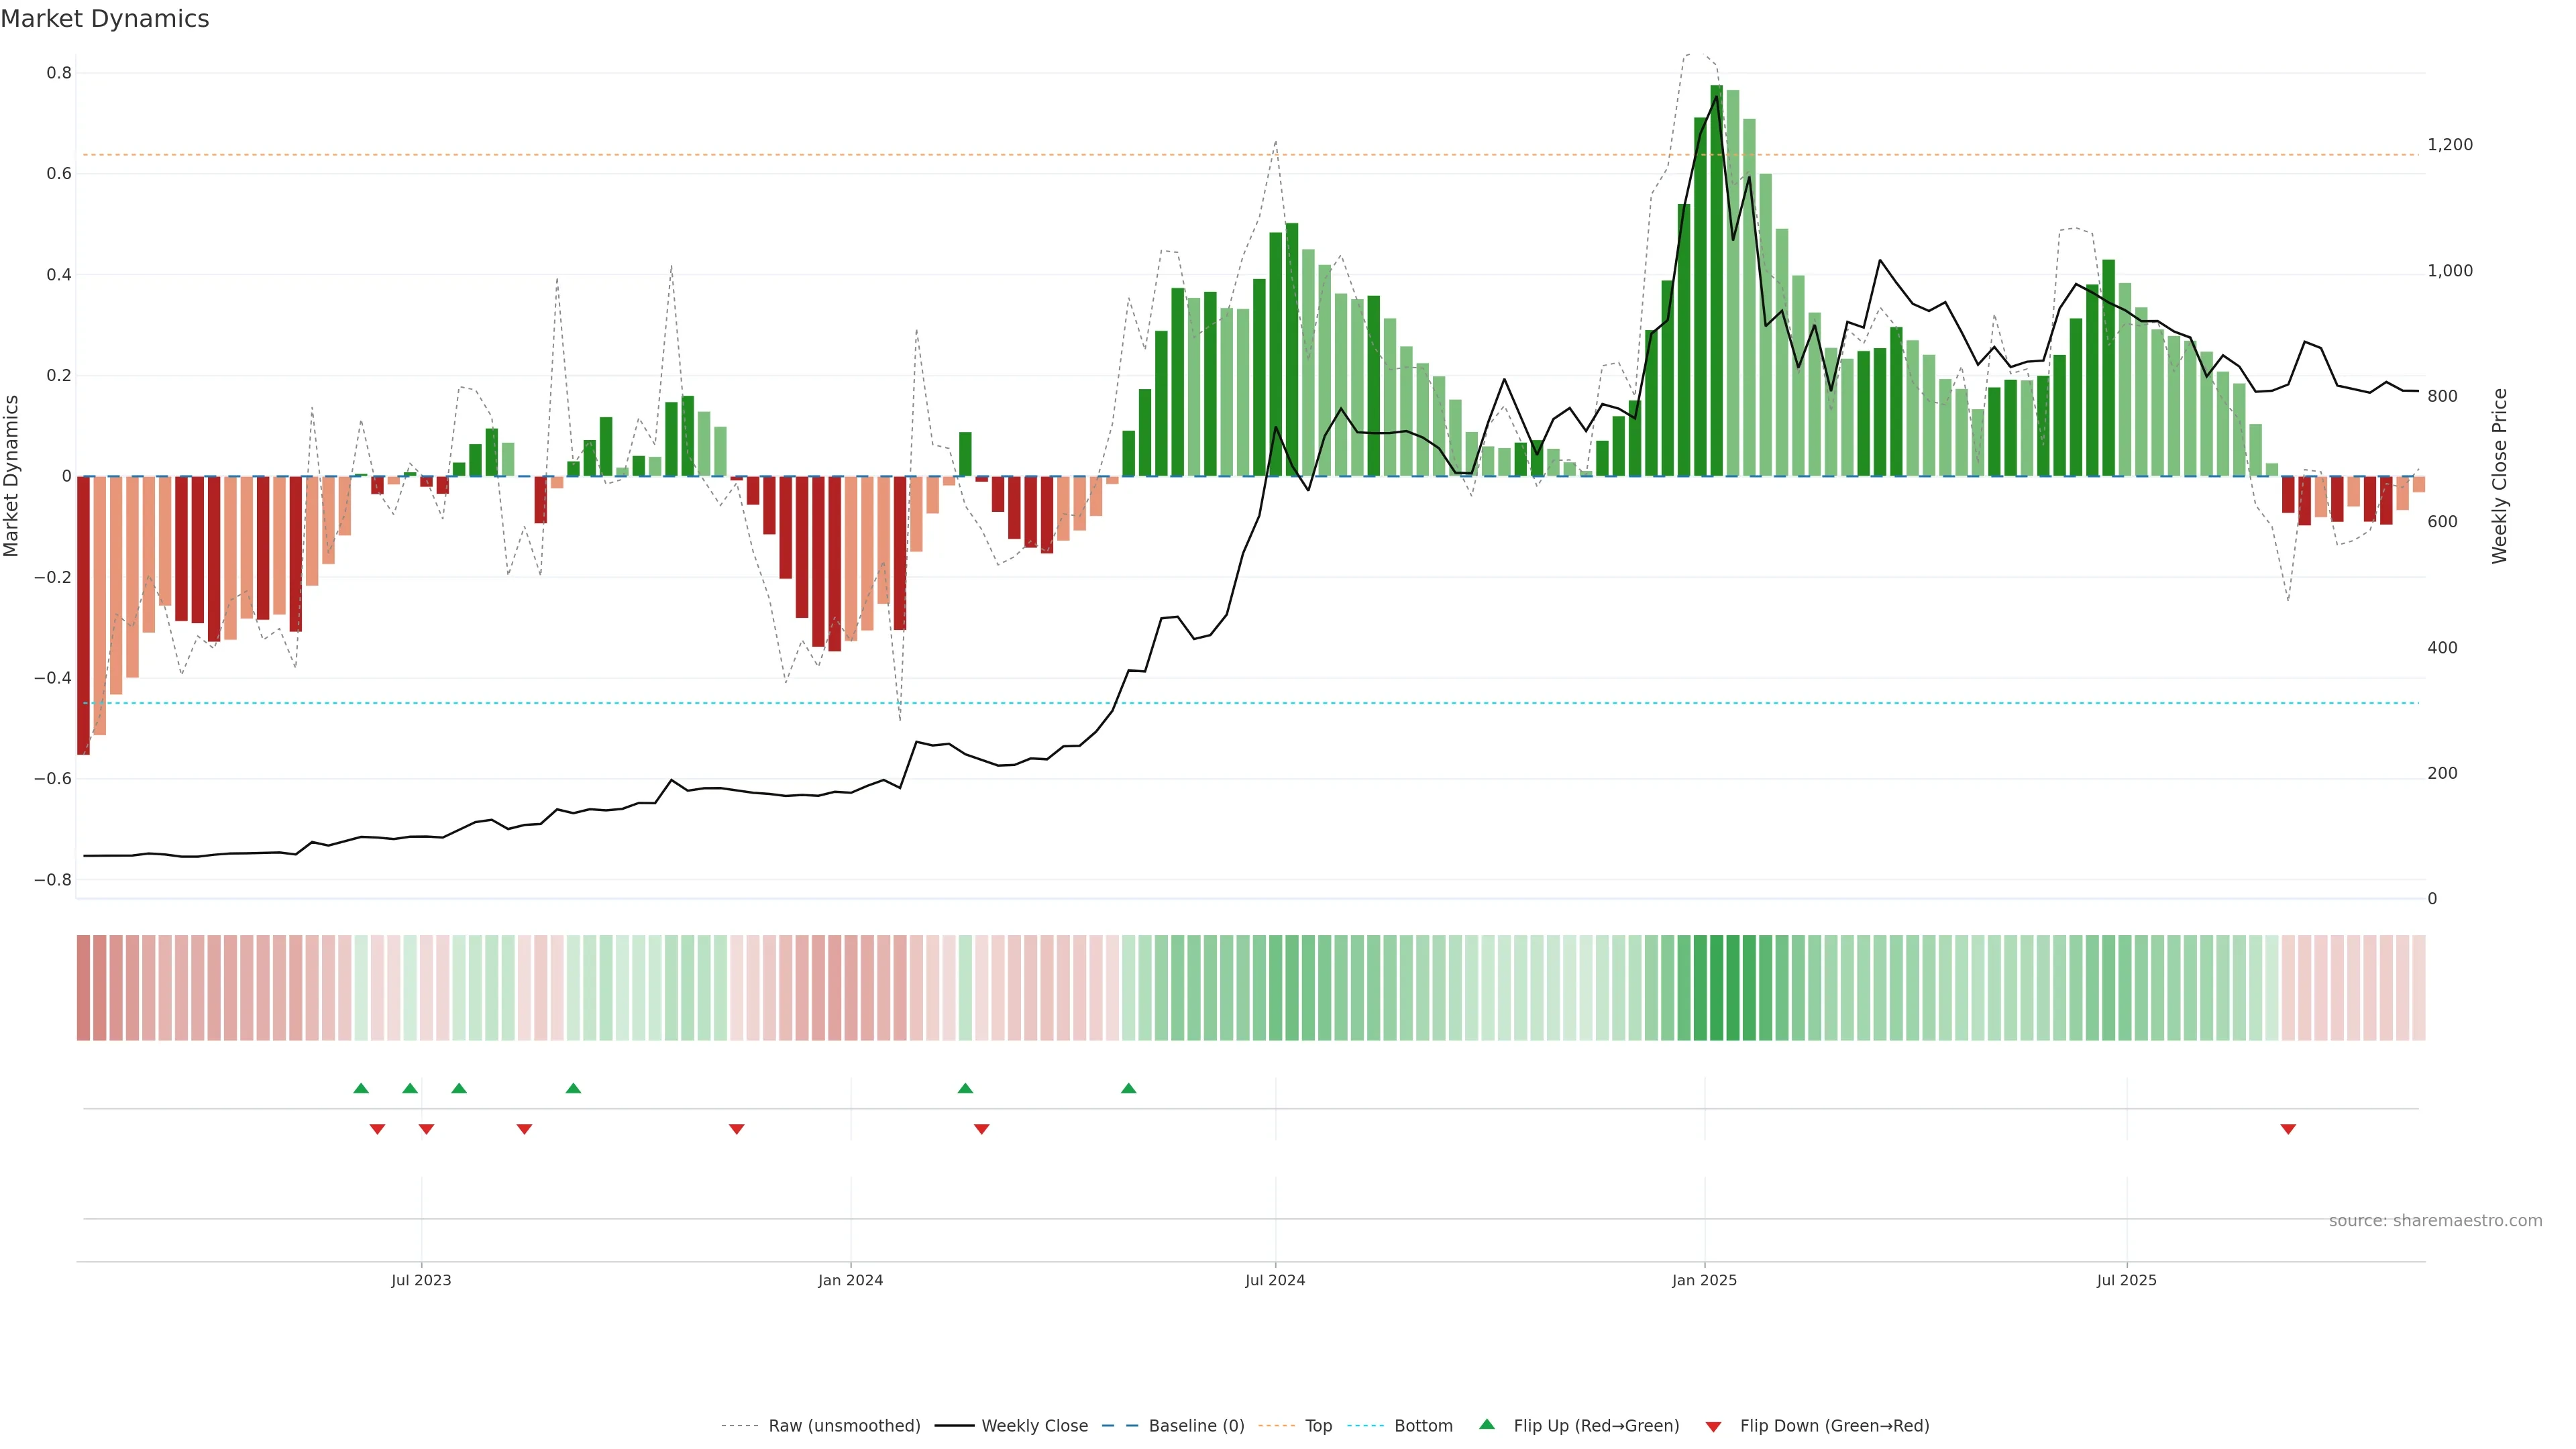
Task: Click the first red flip-down marker
Action: tap(377, 1129)
